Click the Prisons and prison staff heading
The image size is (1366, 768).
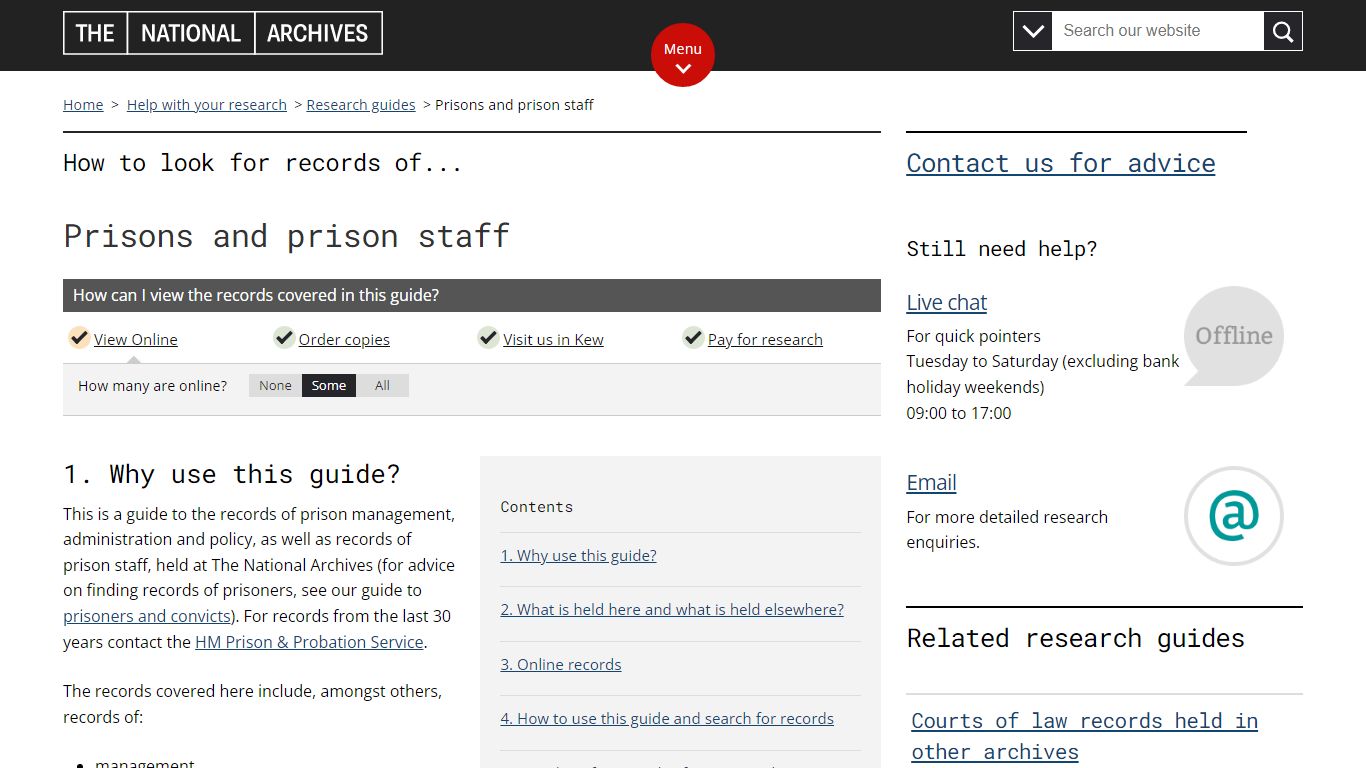(x=287, y=236)
